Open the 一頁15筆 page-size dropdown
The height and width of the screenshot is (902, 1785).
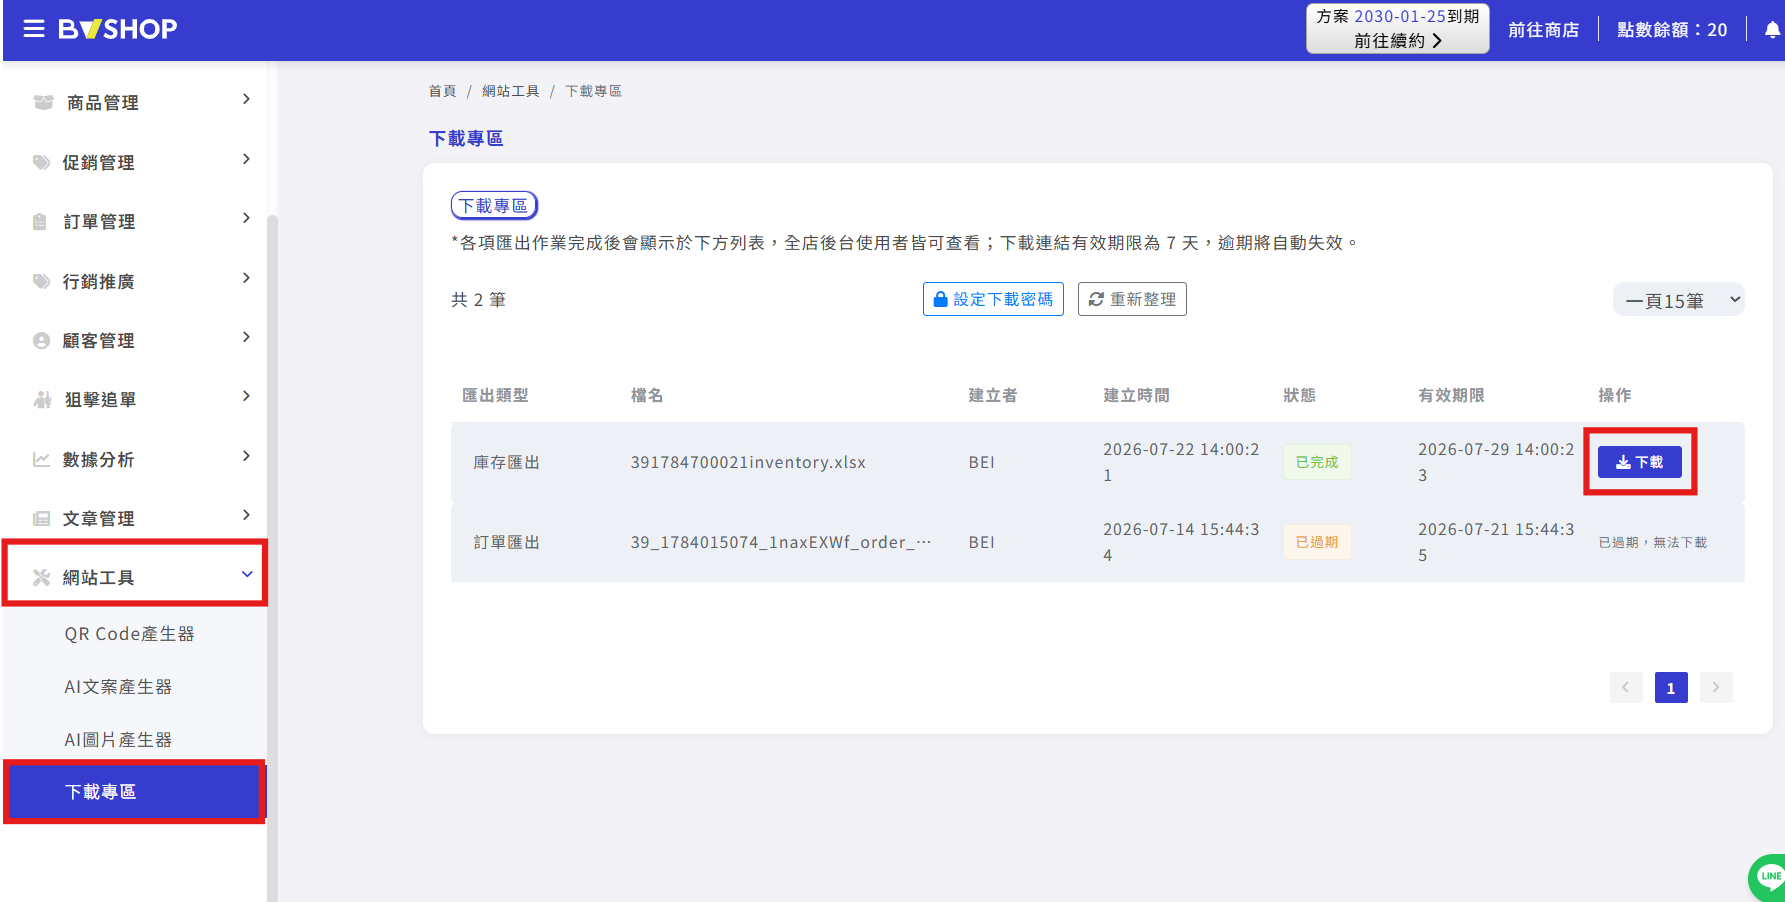(x=1679, y=300)
